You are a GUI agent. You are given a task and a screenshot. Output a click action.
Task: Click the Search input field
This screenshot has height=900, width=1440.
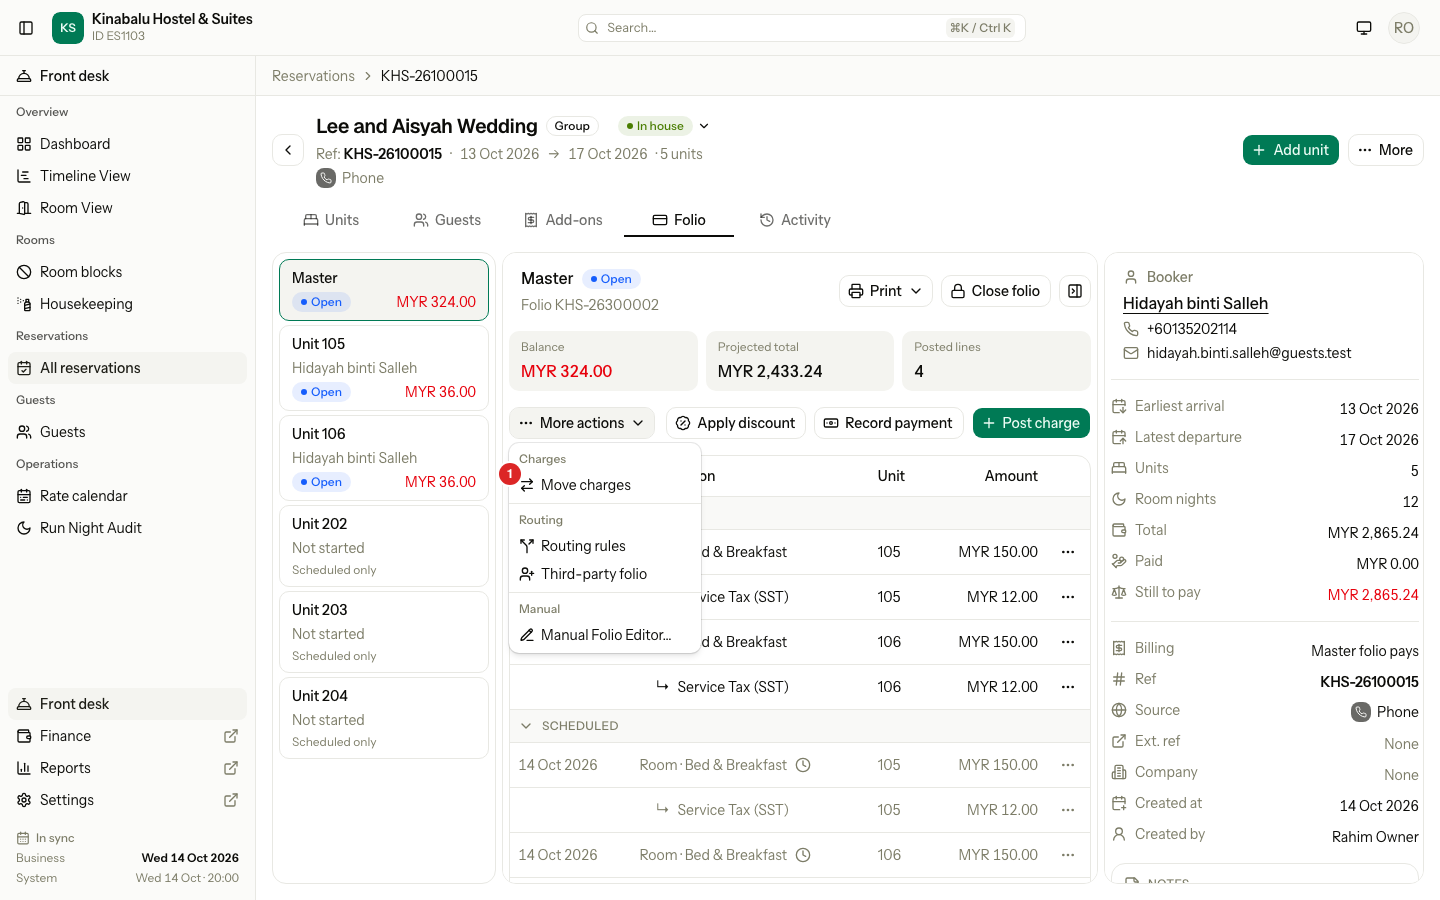(802, 28)
